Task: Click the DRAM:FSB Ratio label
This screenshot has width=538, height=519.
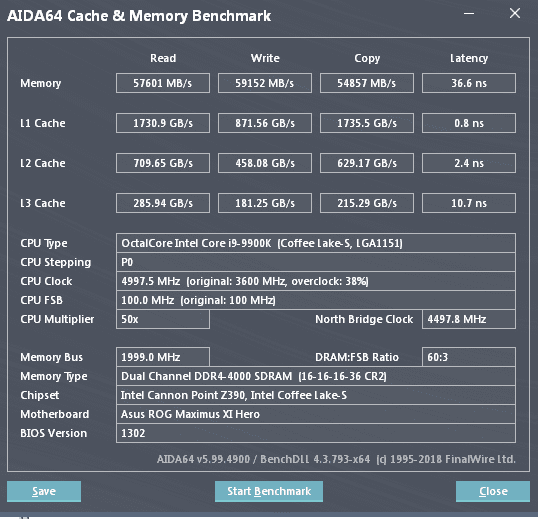Action: (x=357, y=357)
